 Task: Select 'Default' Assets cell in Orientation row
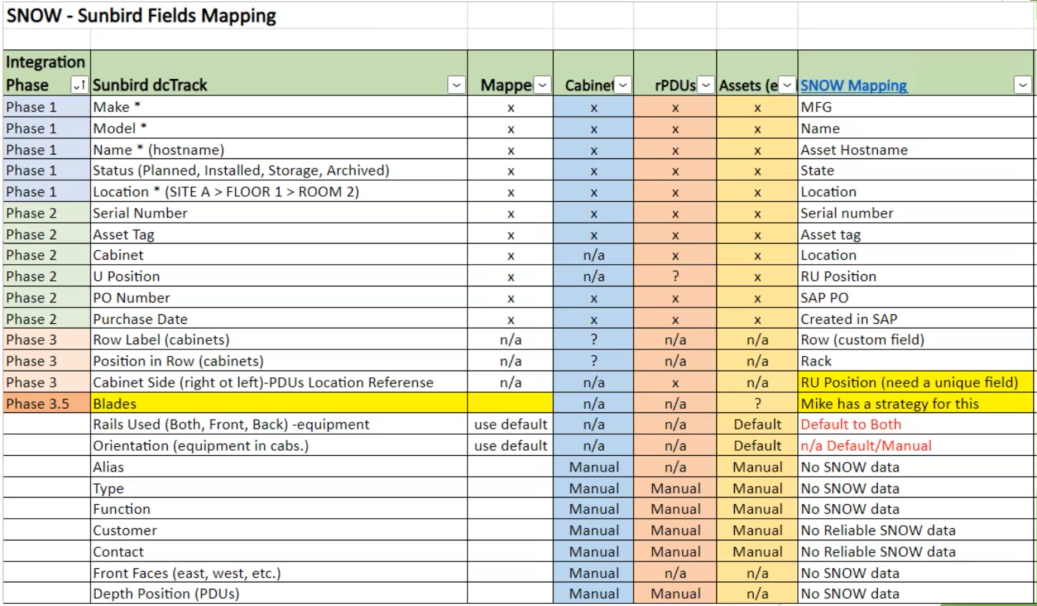tap(757, 445)
